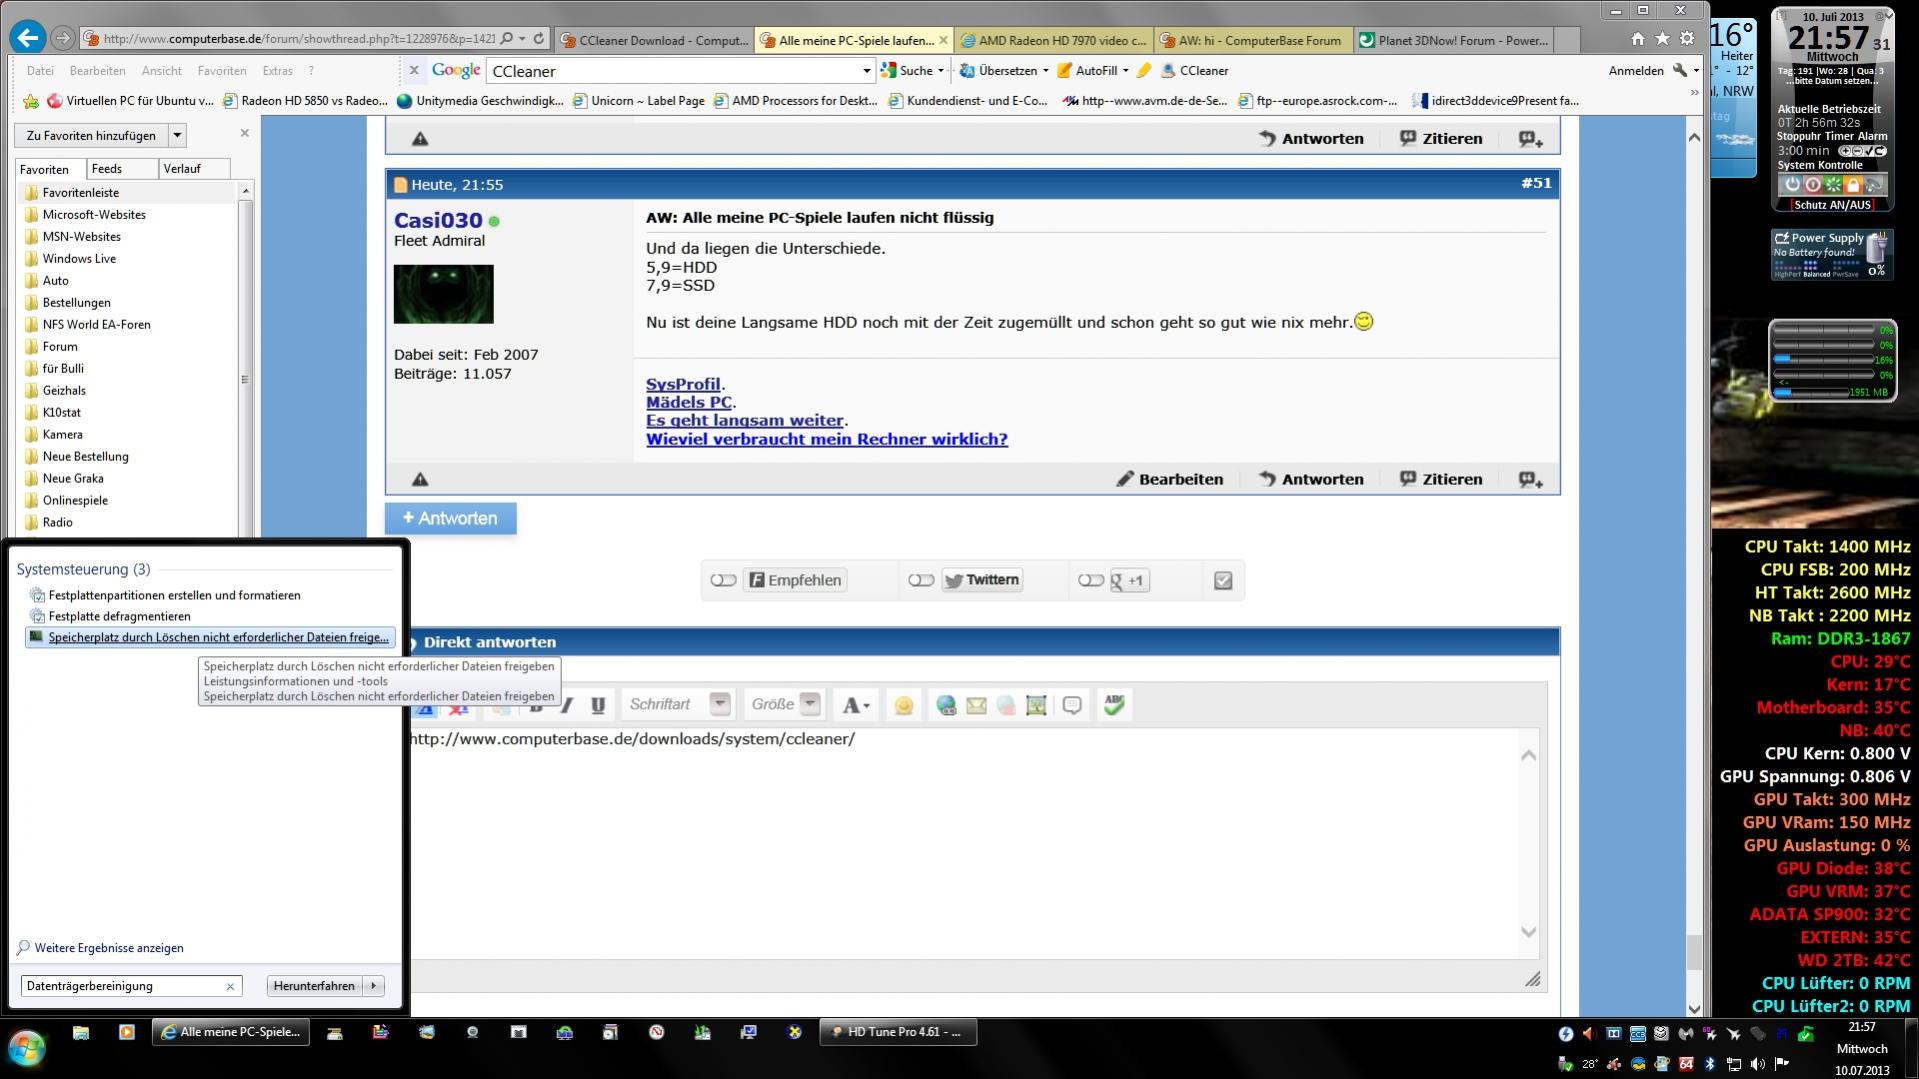Switch to HD Tune Pro taskbar window

[x=898, y=1032]
